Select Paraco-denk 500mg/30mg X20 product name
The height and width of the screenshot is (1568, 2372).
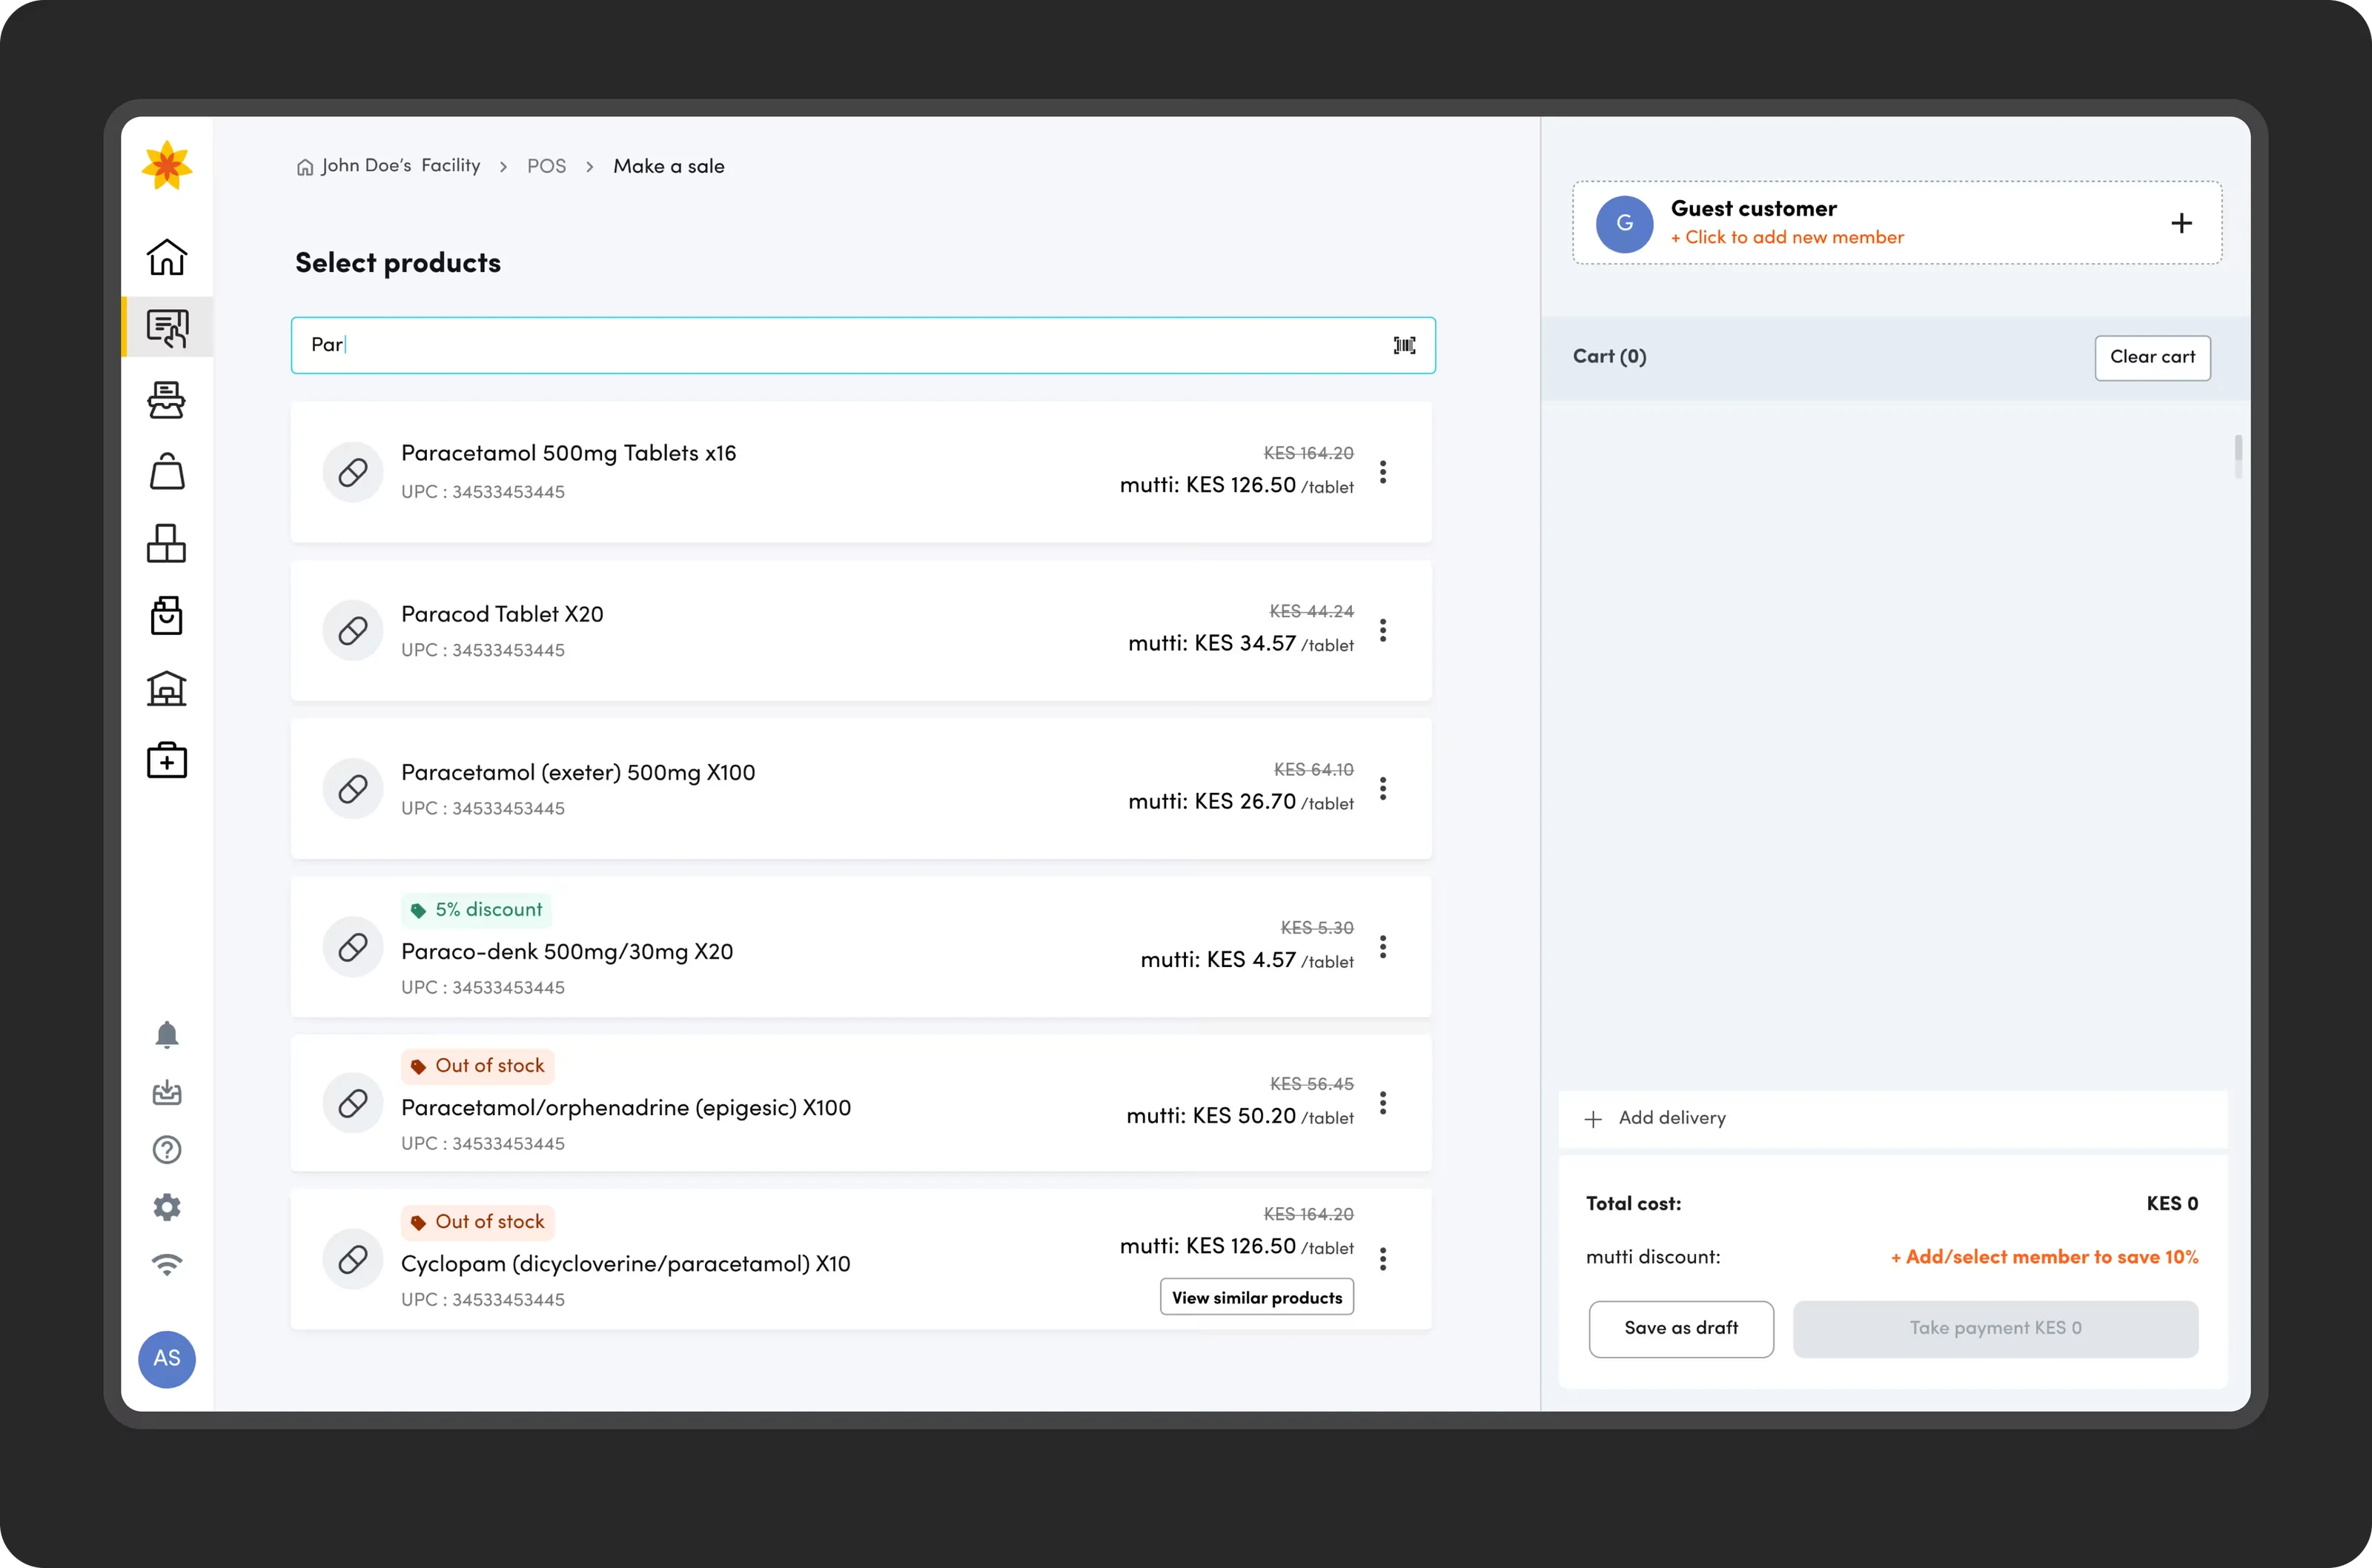click(567, 951)
